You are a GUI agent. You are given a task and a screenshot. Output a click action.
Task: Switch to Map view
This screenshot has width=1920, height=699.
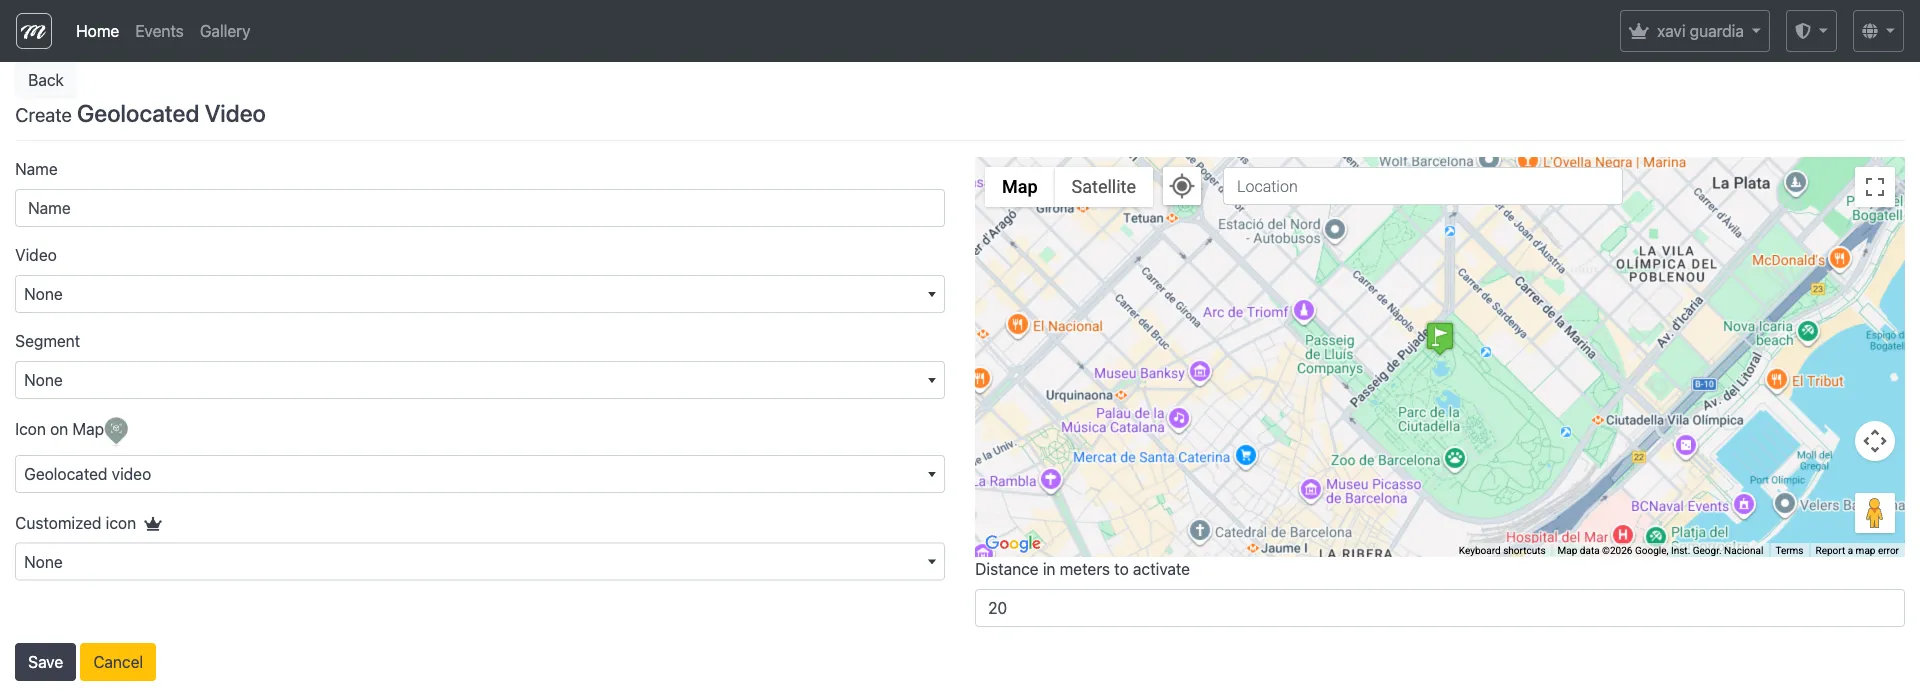point(1019,187)
